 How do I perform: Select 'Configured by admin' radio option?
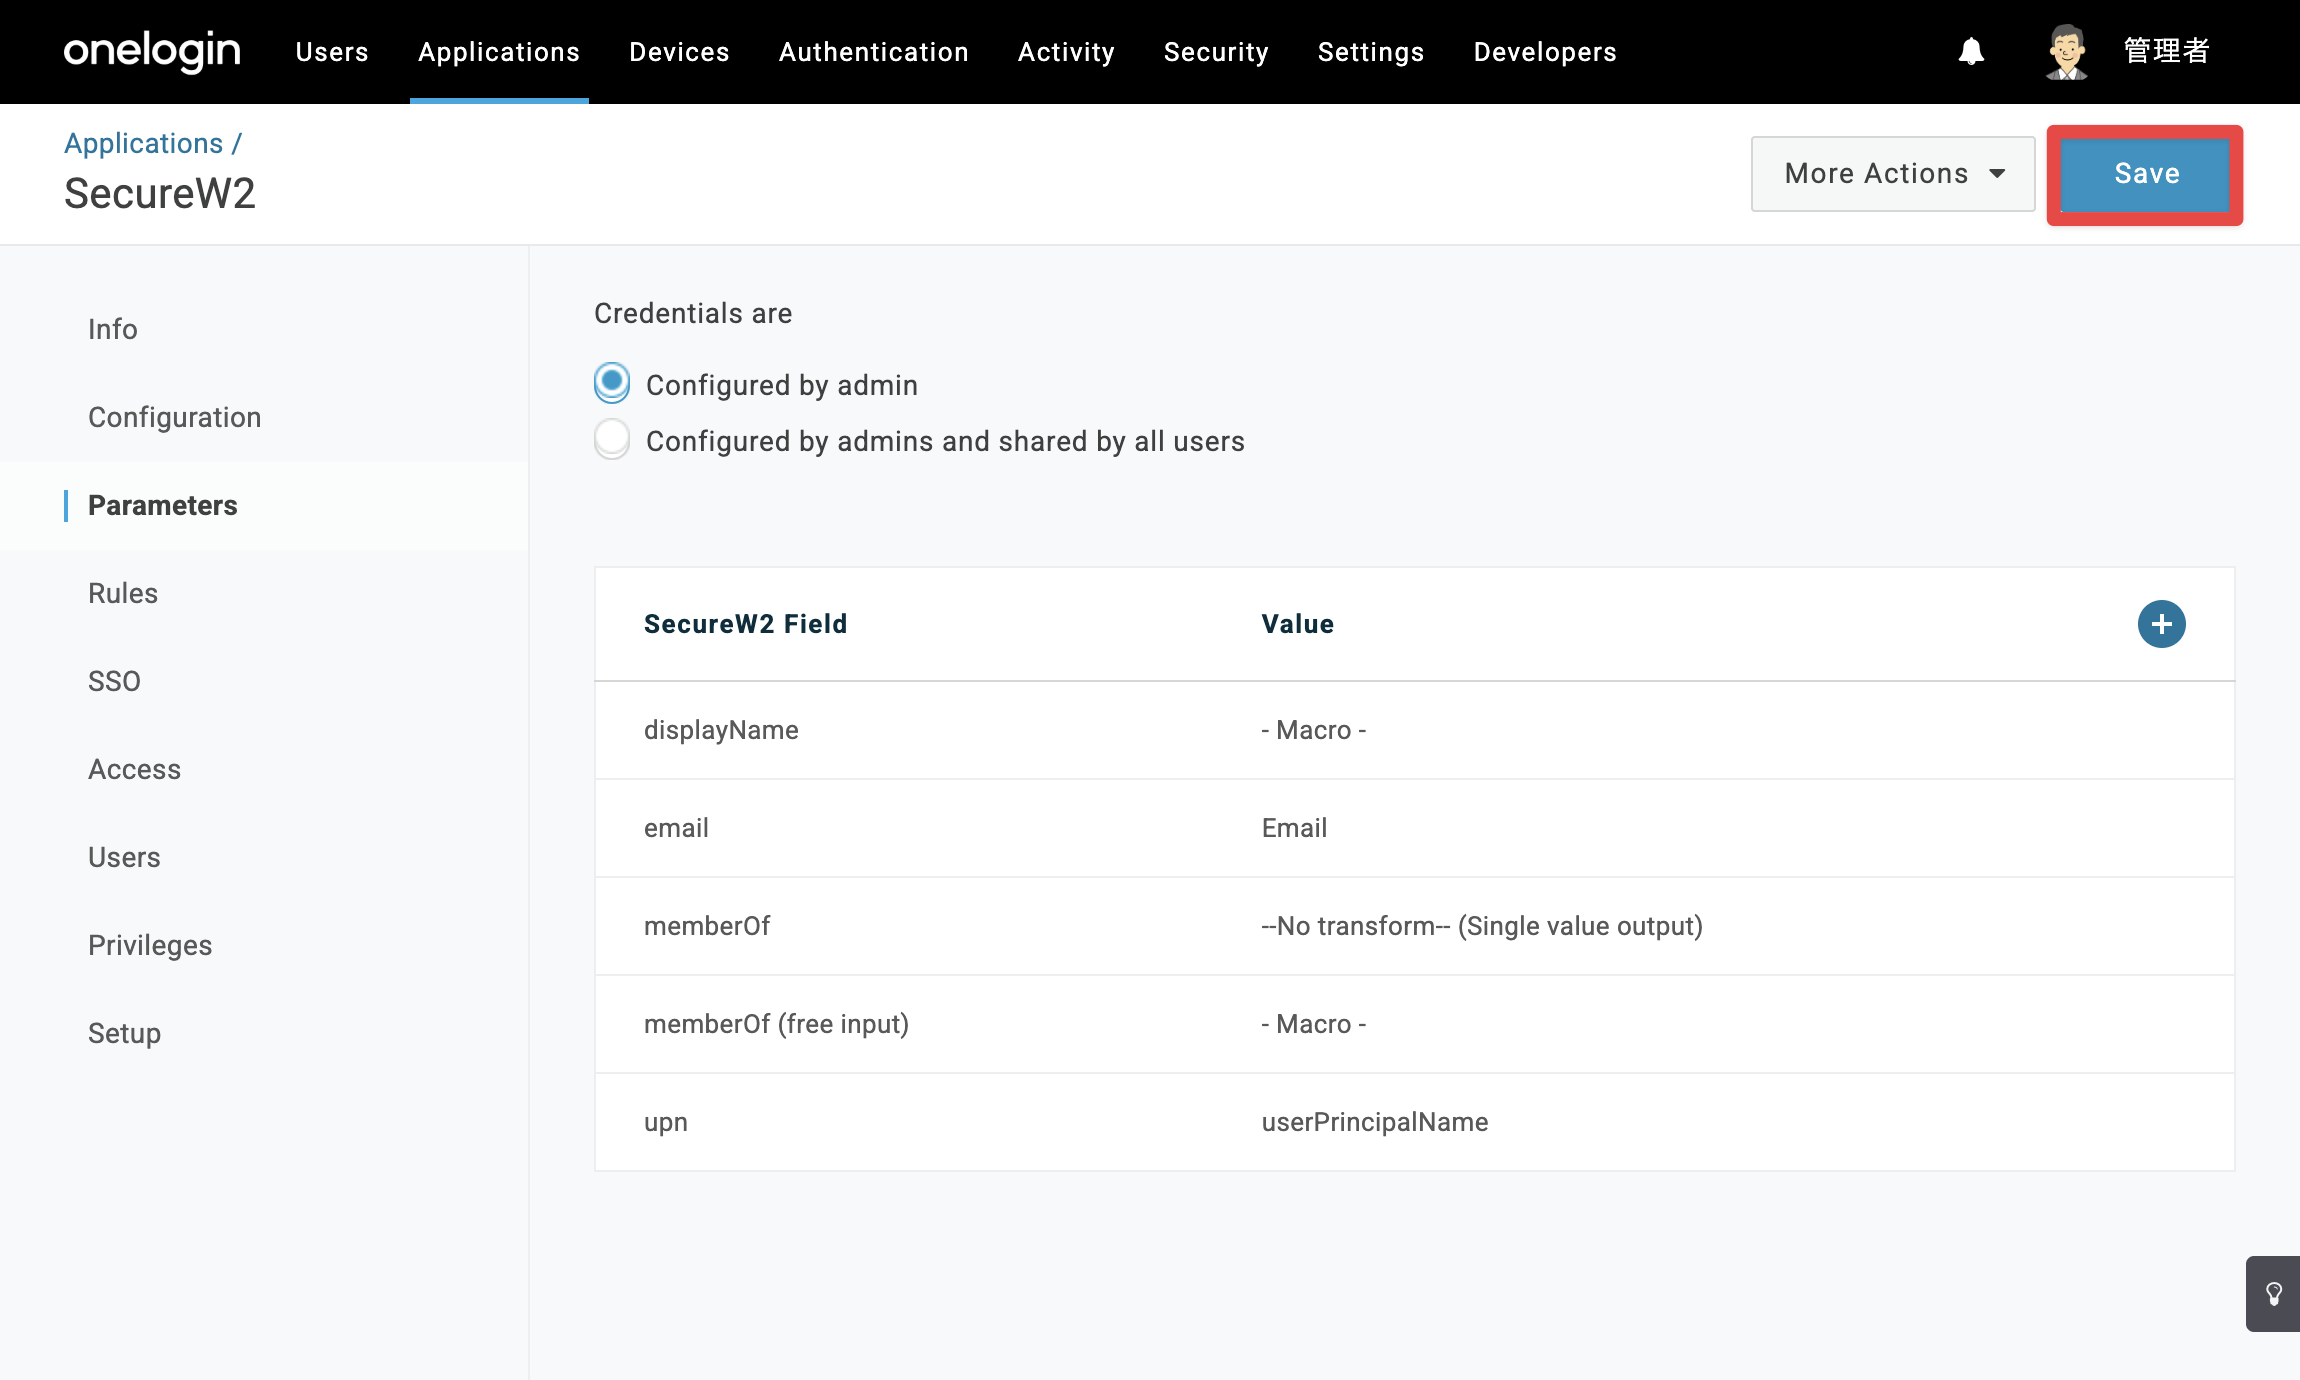612,383
